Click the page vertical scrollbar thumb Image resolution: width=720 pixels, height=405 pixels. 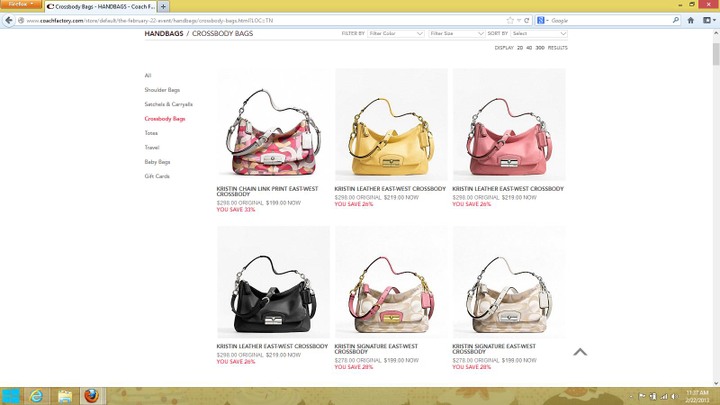pyautogui.click(x=716, y=54)
